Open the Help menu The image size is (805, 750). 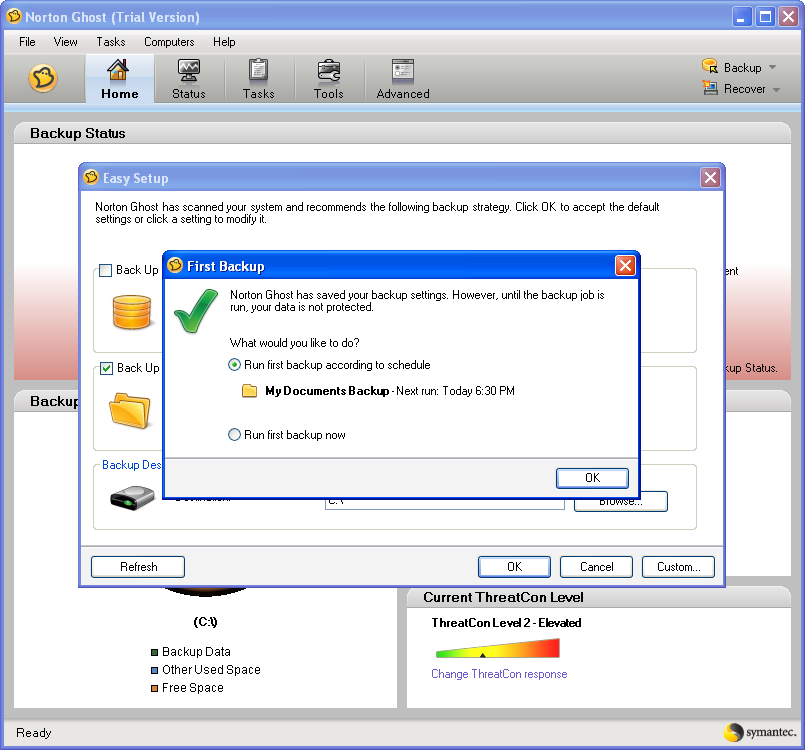click(x=224, y=42)
